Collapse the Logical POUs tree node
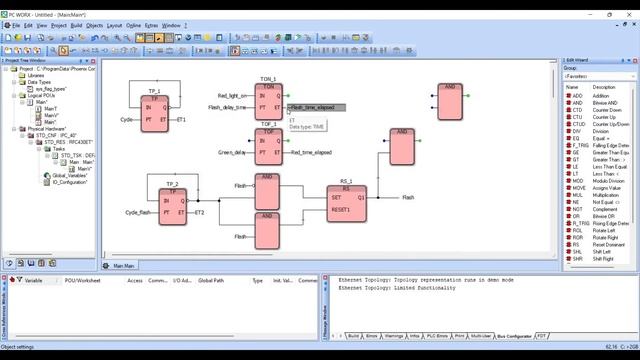The image size is (640, 360). pyautogui.click(x=14, y=96)
